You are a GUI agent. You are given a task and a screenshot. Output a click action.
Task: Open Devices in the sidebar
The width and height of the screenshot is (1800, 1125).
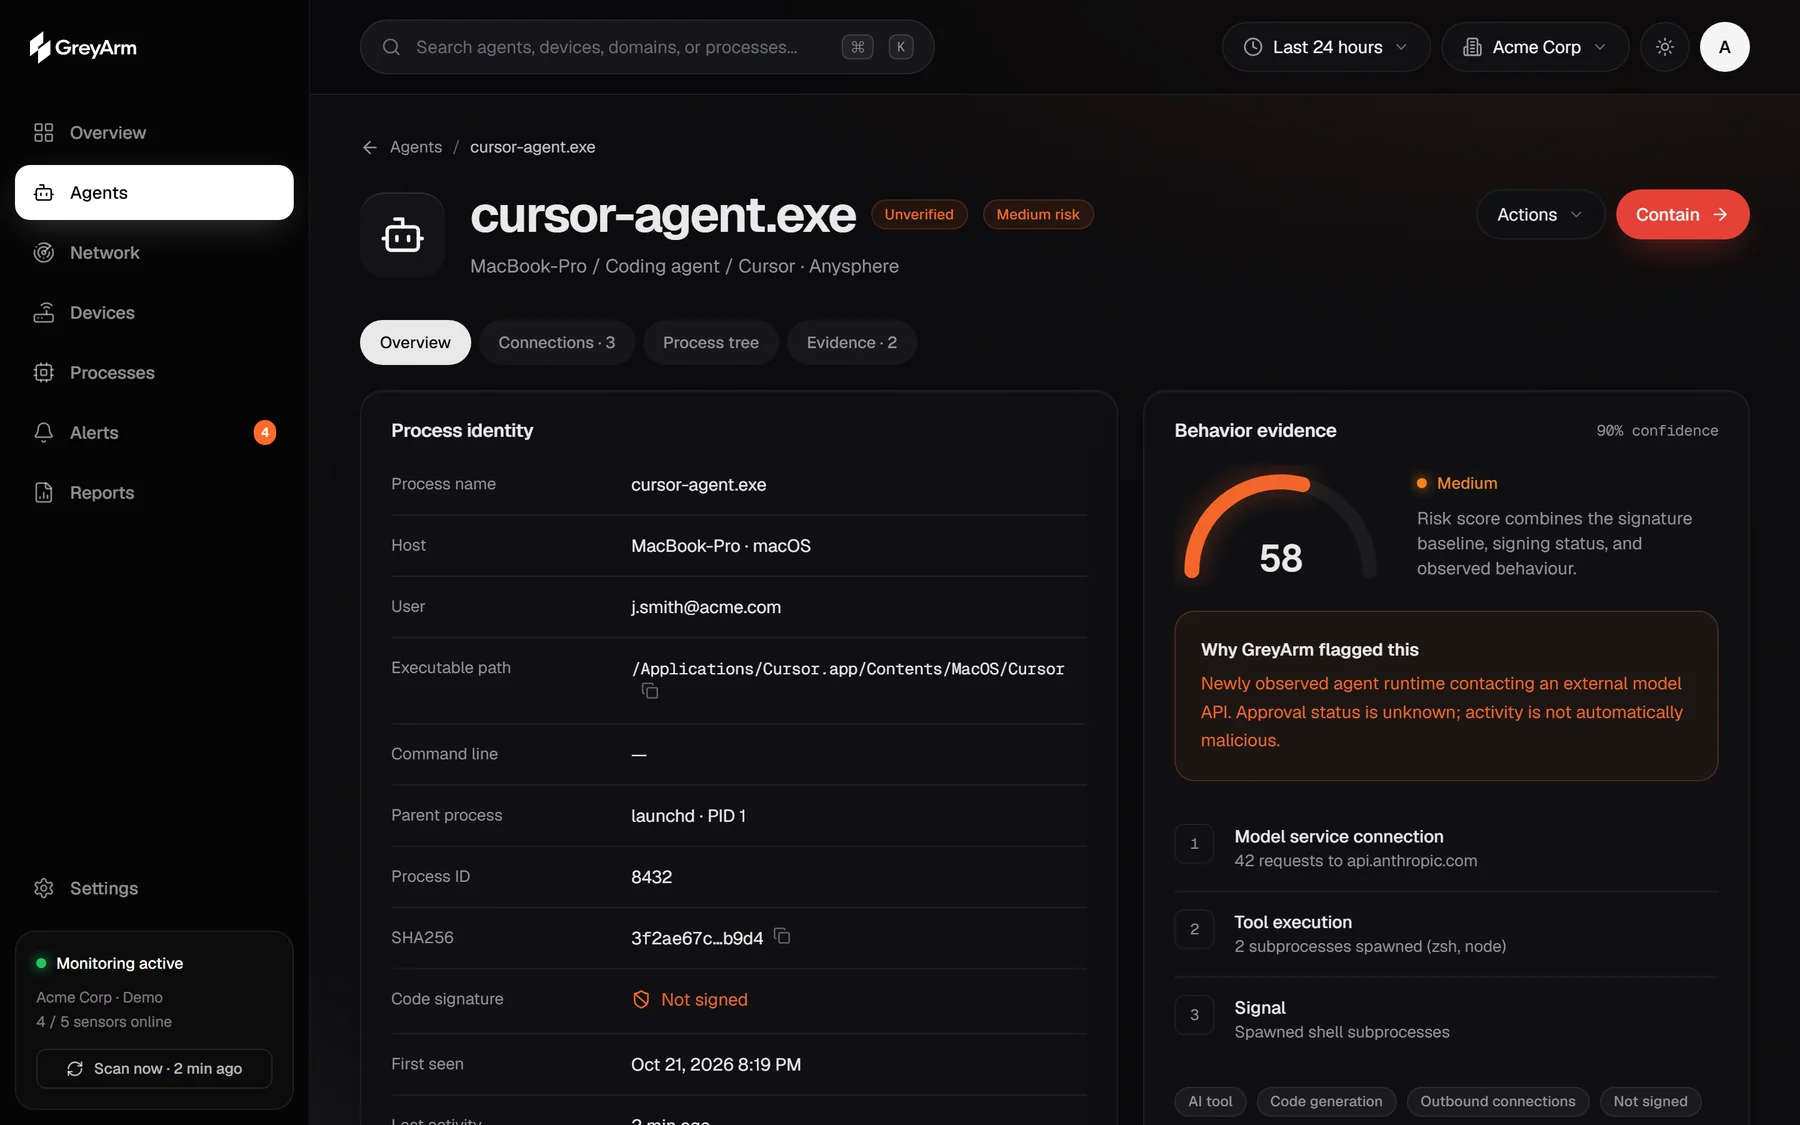coord(154,313)
